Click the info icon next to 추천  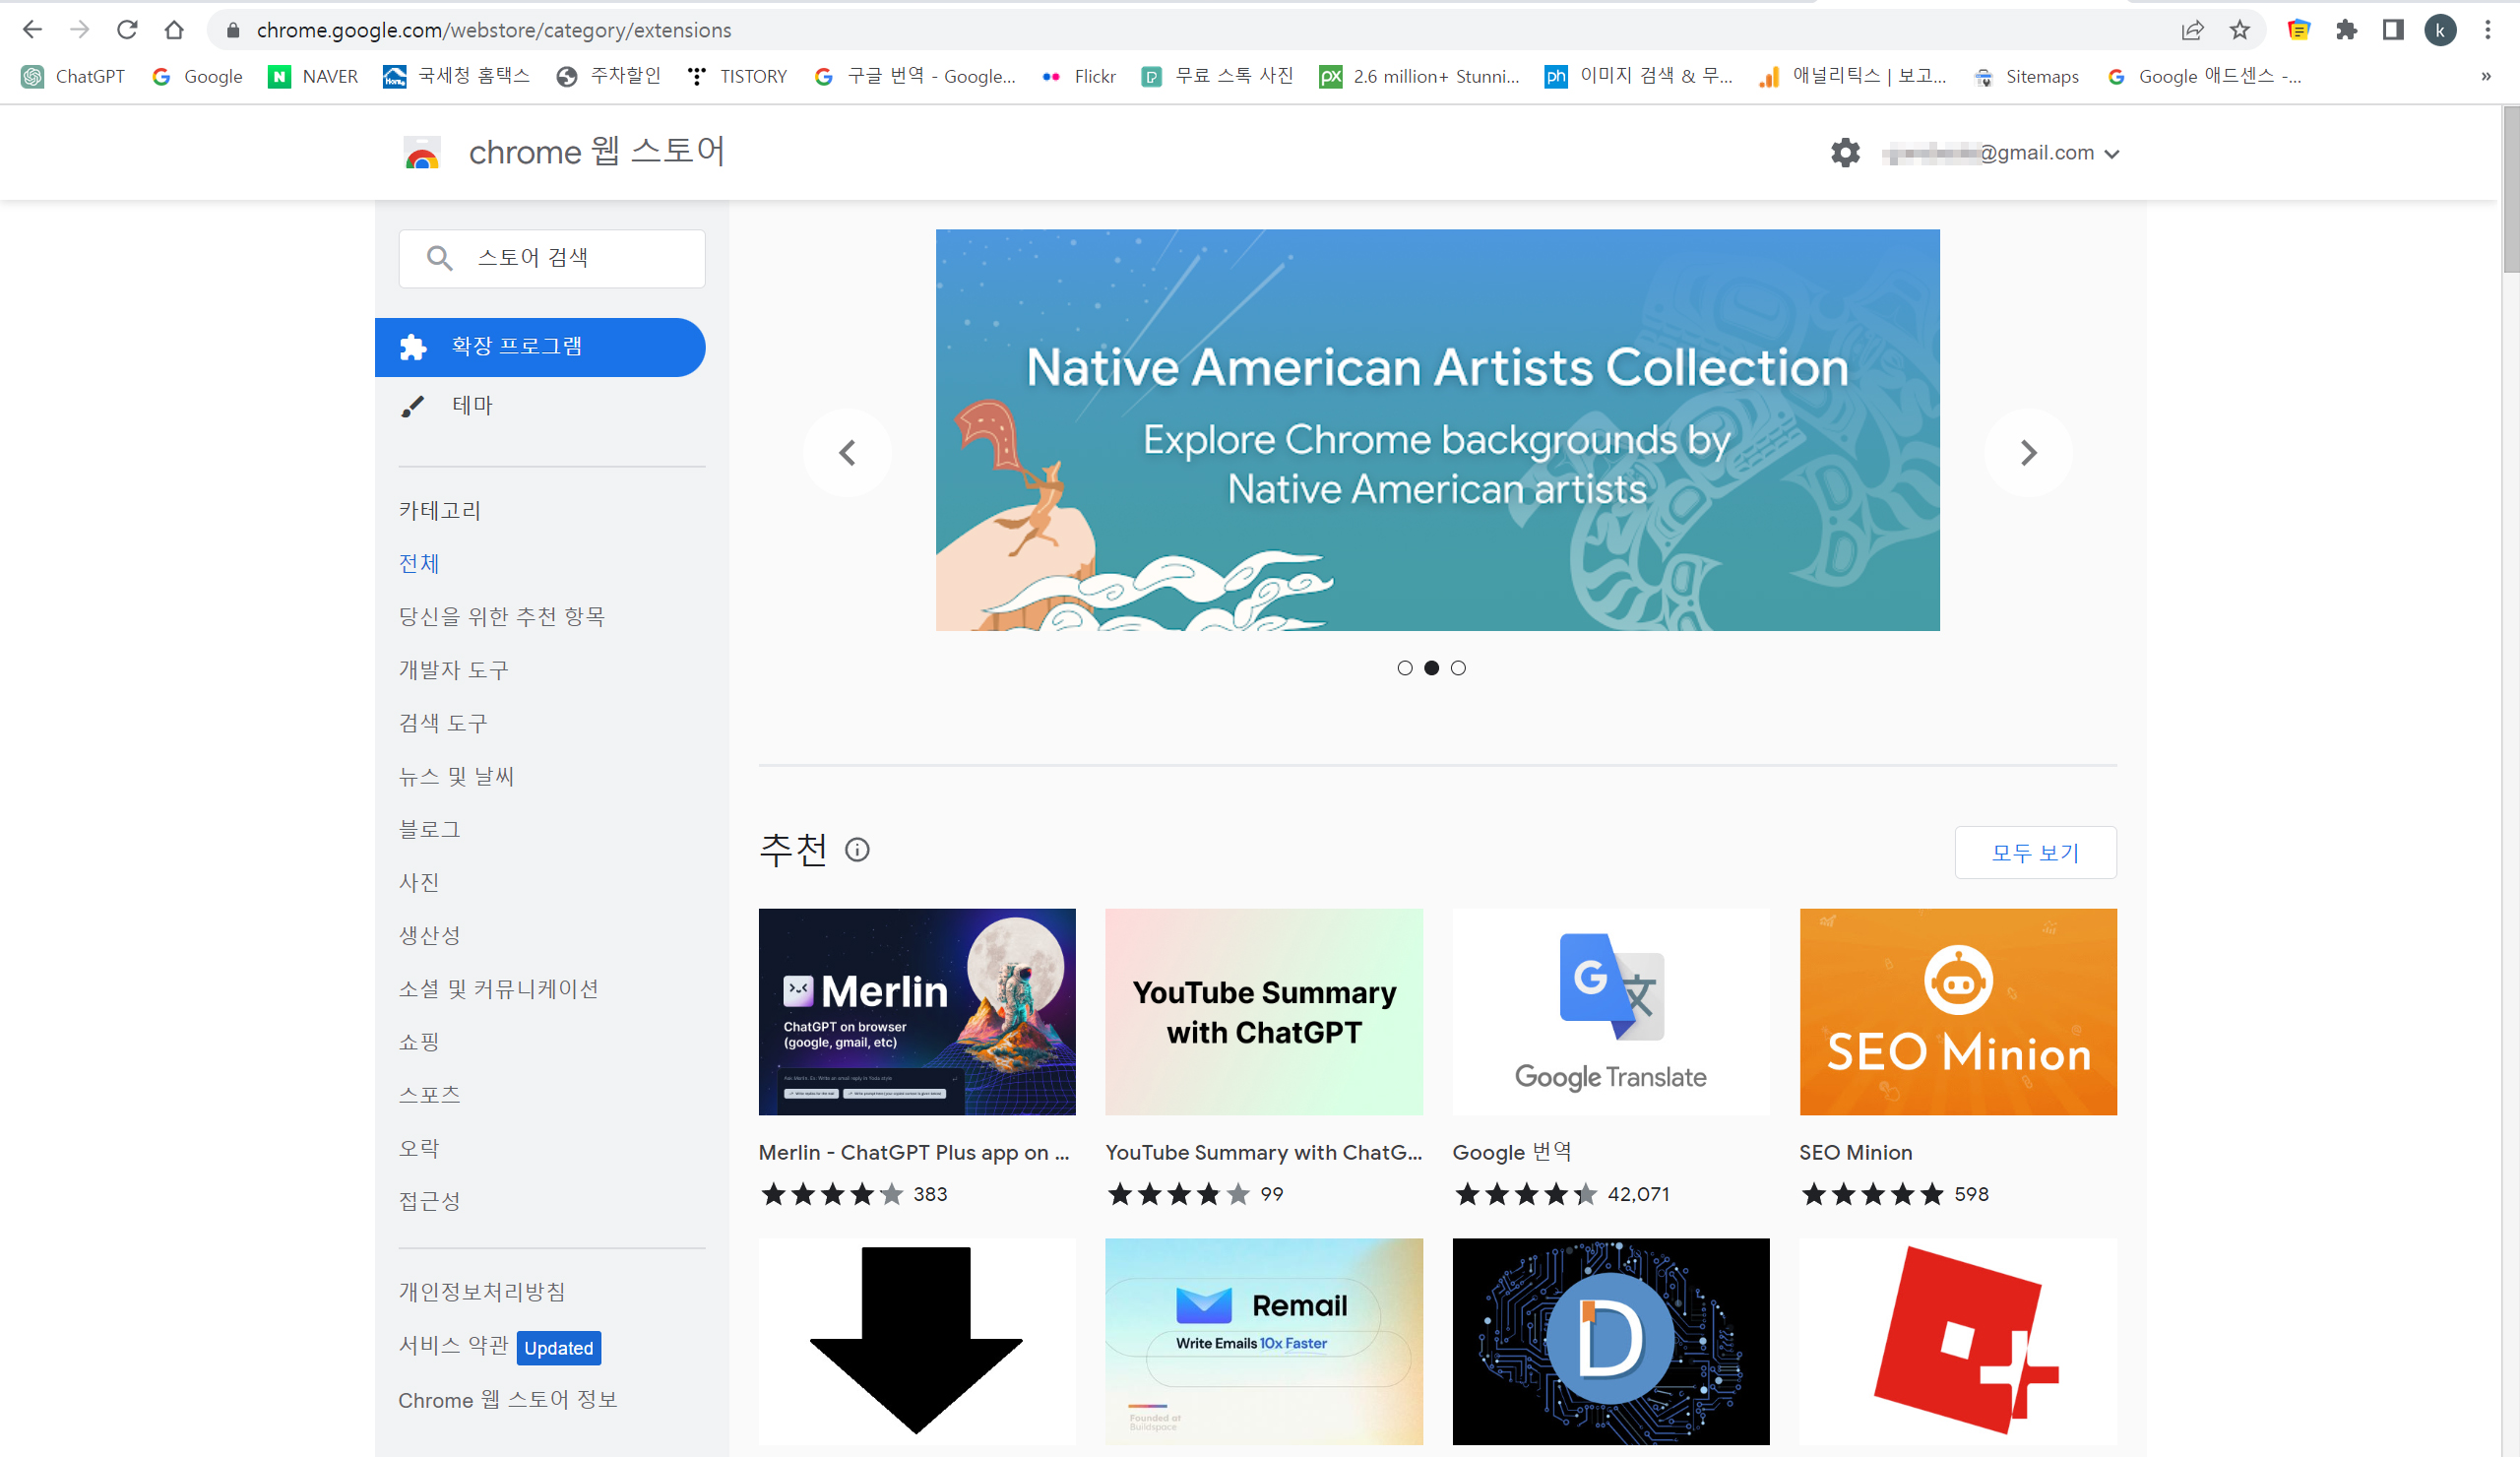[x=857, y=850]
